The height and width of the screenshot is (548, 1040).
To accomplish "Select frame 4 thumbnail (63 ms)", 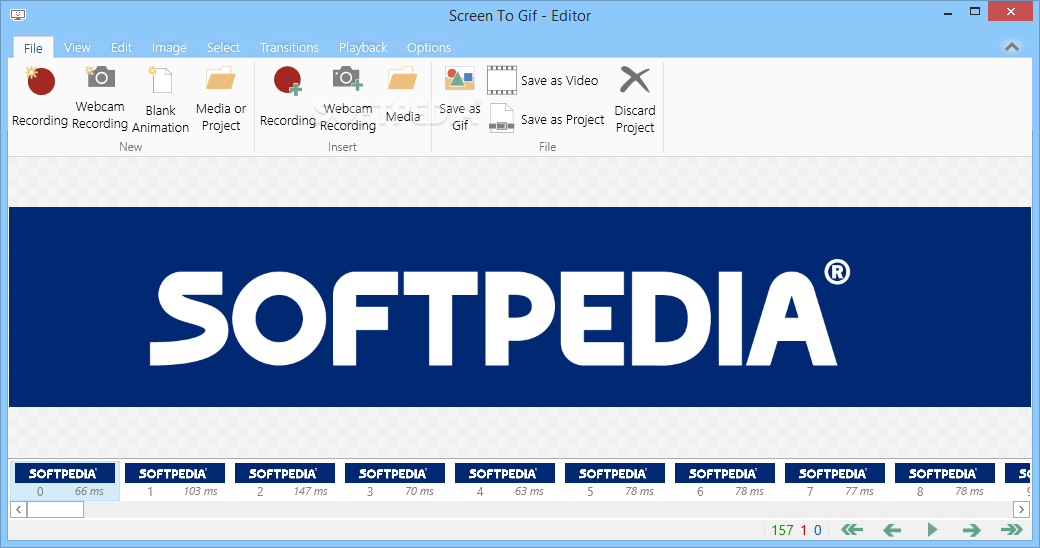I will click(x=505, y=481).
